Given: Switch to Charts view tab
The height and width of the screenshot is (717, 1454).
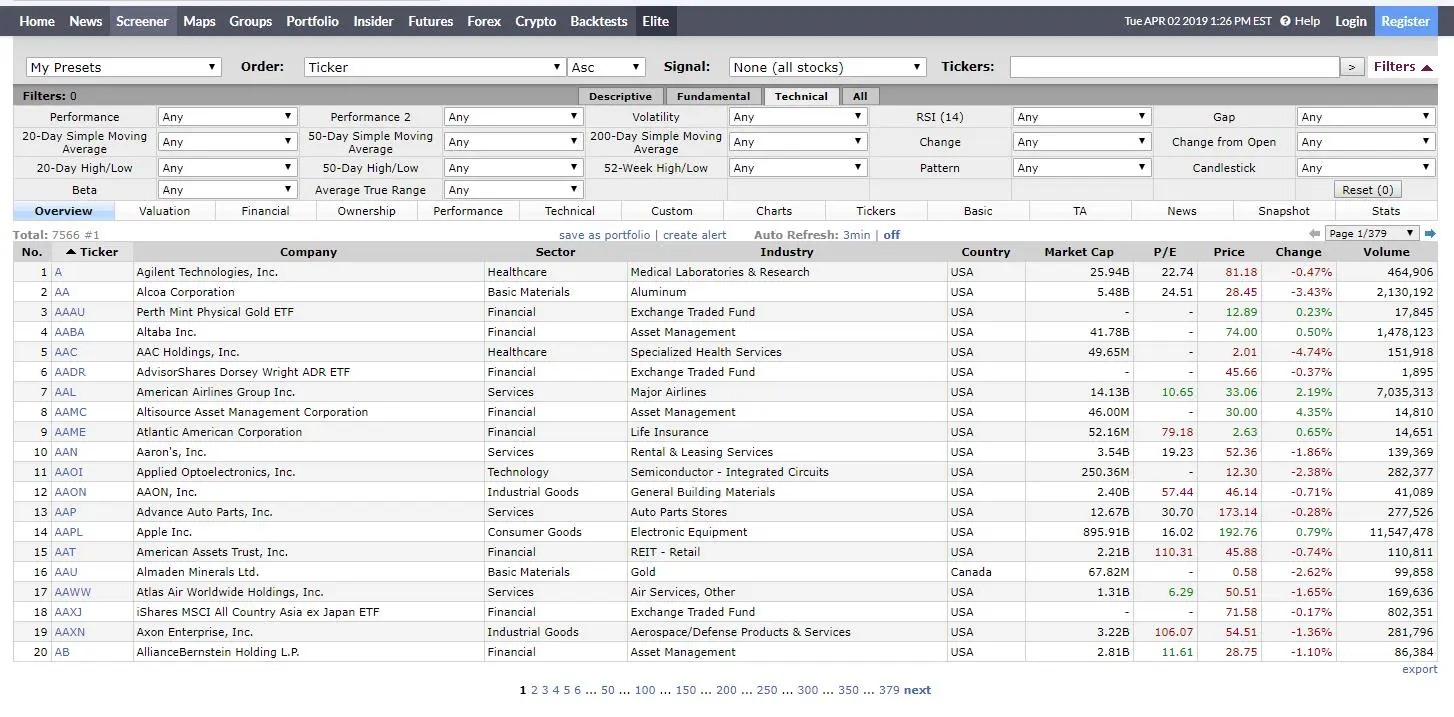Looking at the screenshot, I should coord(774,211).
